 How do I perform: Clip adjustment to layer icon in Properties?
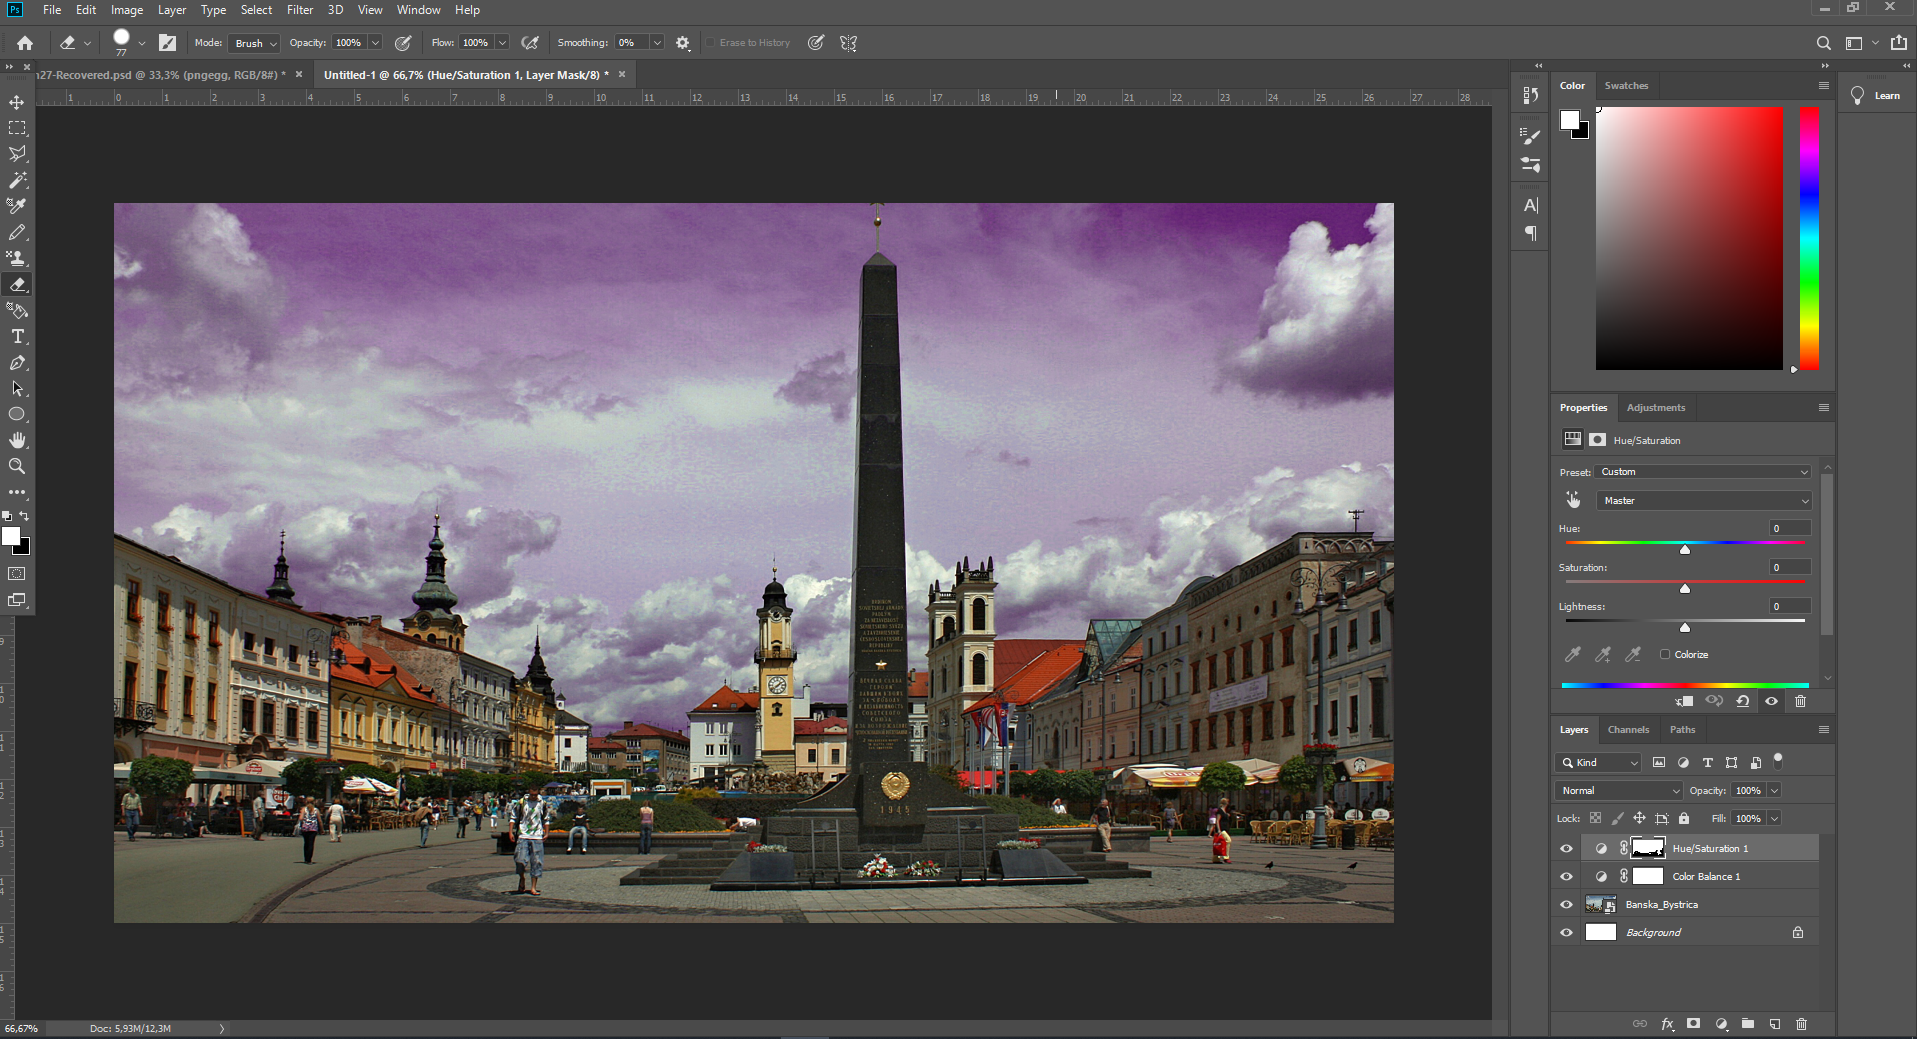(x=1685, y=701)
